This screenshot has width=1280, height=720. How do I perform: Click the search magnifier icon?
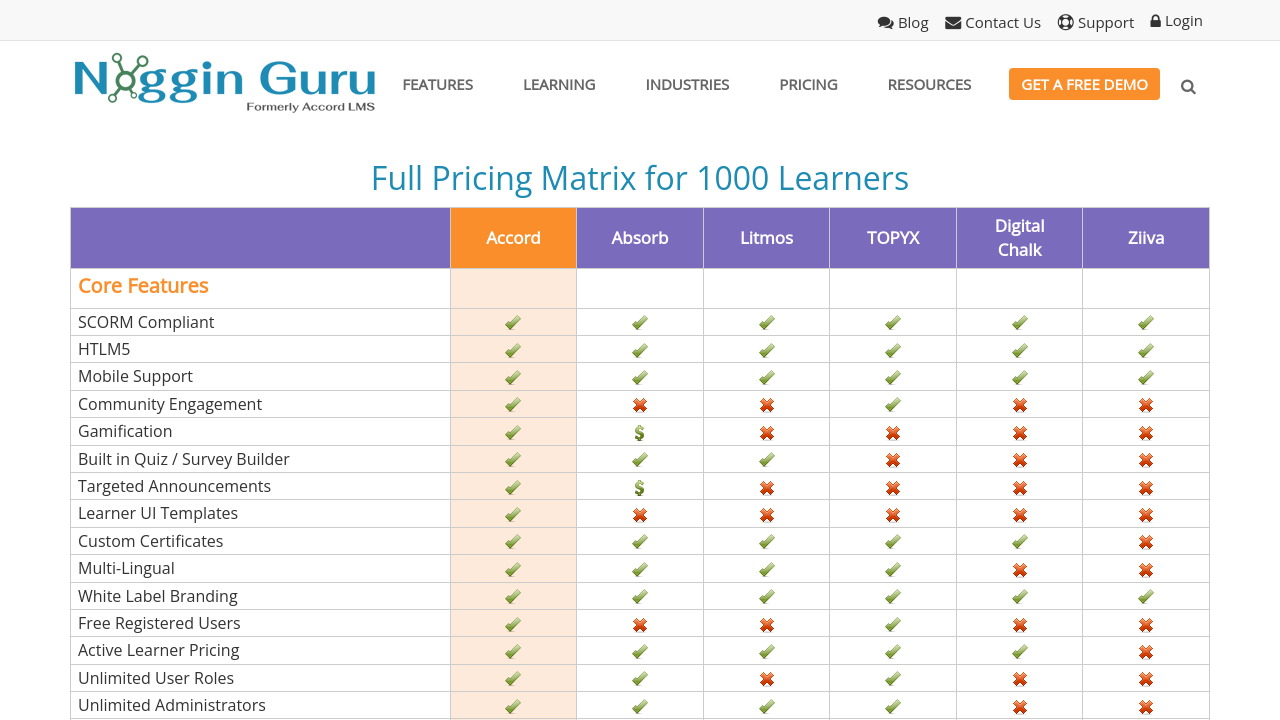click(x=1188, y=86)
